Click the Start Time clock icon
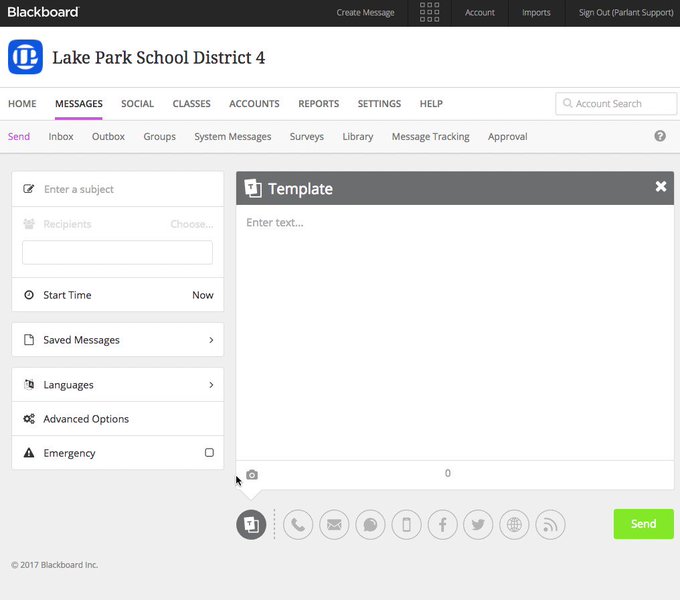Image resolution: width=680 pixels, height=600 pixels. (29, 295)
